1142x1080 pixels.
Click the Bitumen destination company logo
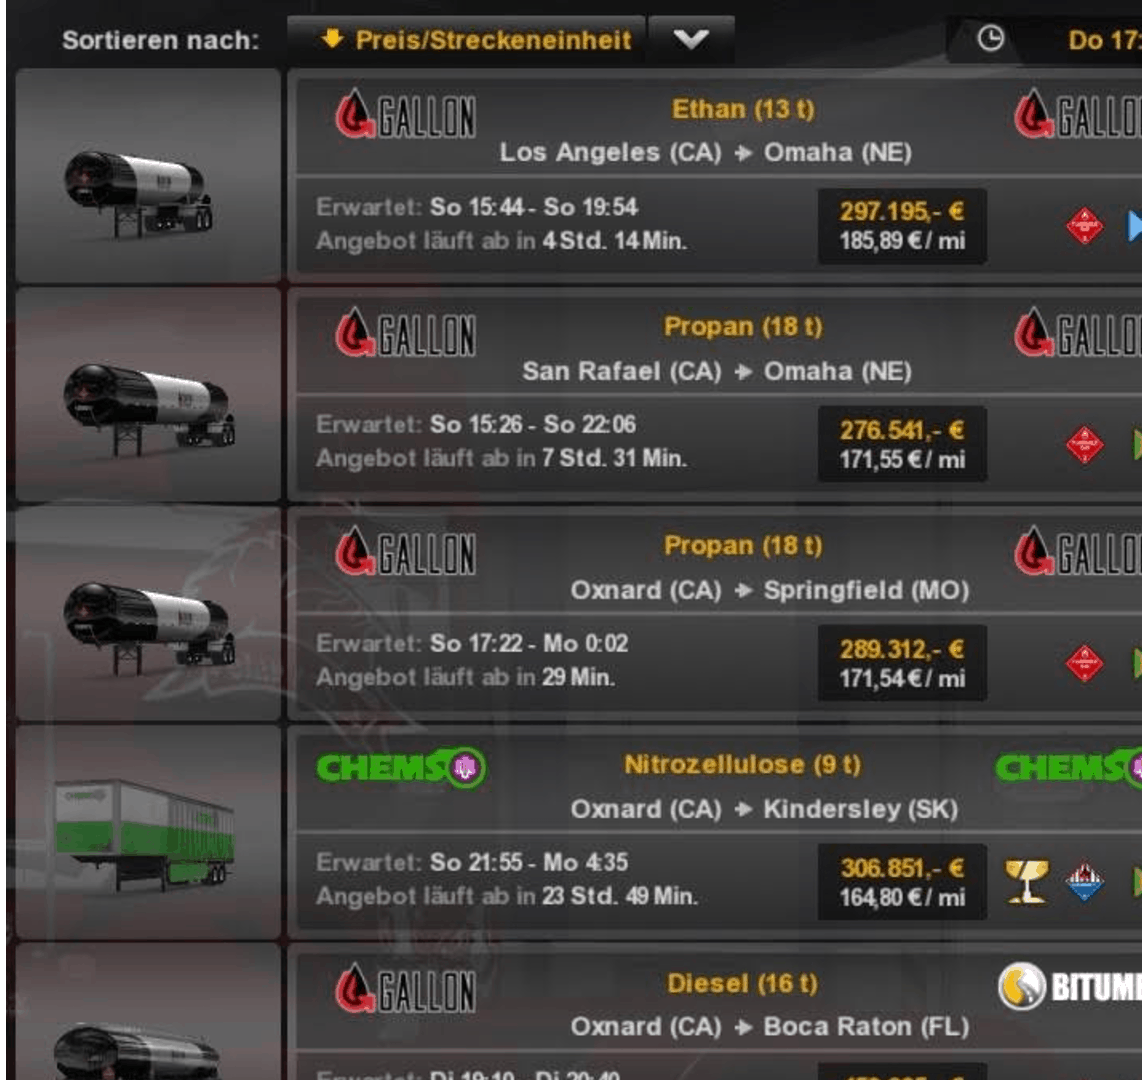tap(1069, 987)
